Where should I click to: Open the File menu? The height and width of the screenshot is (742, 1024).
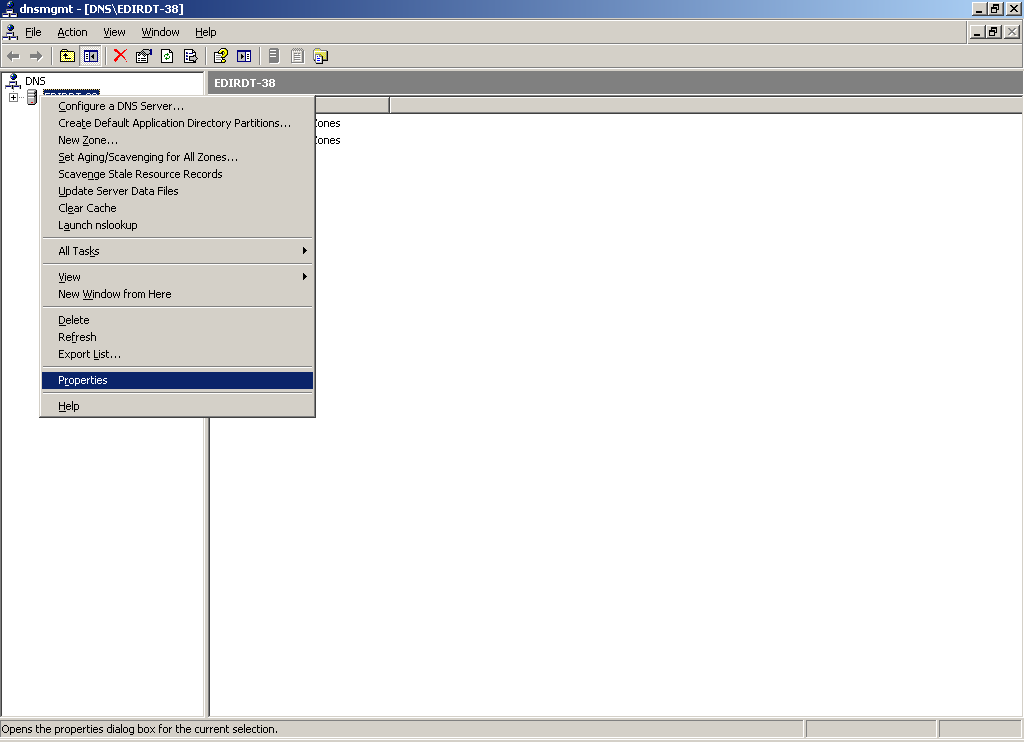pyautogui.click(x=33, y=32)
